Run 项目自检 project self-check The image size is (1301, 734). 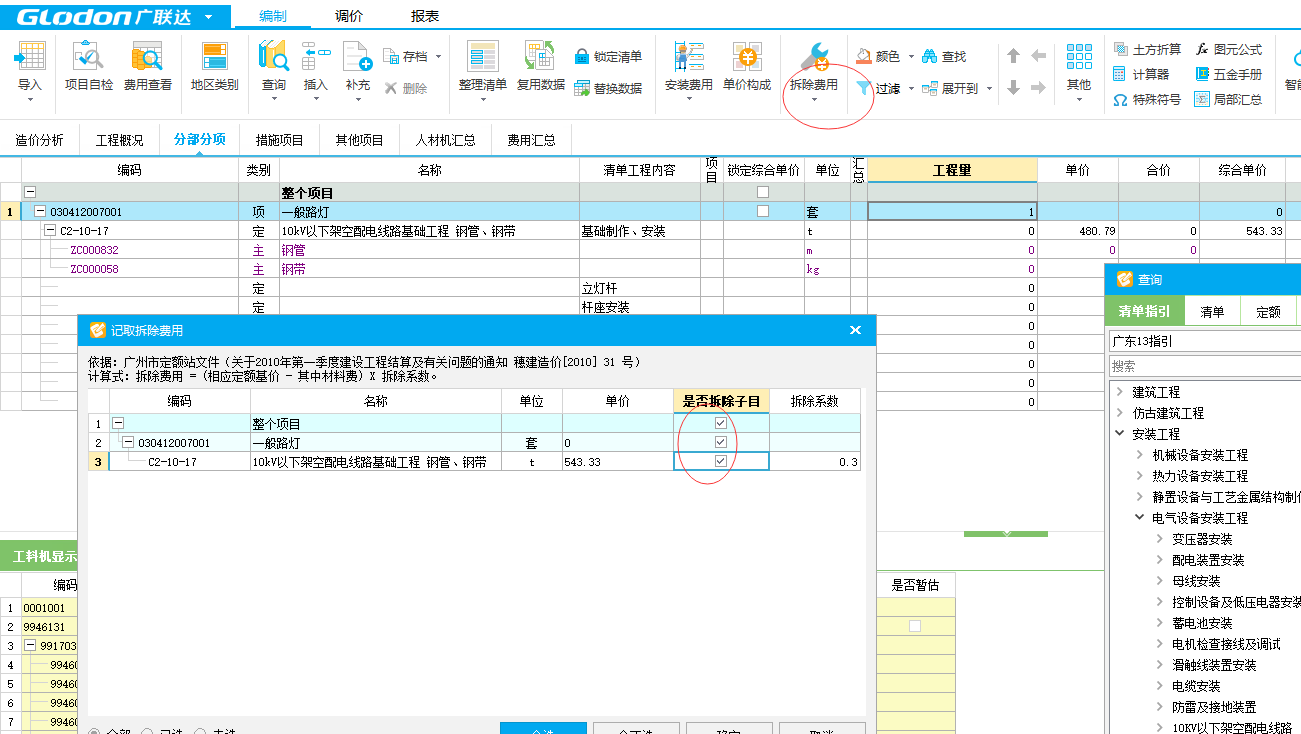[89, 66]
